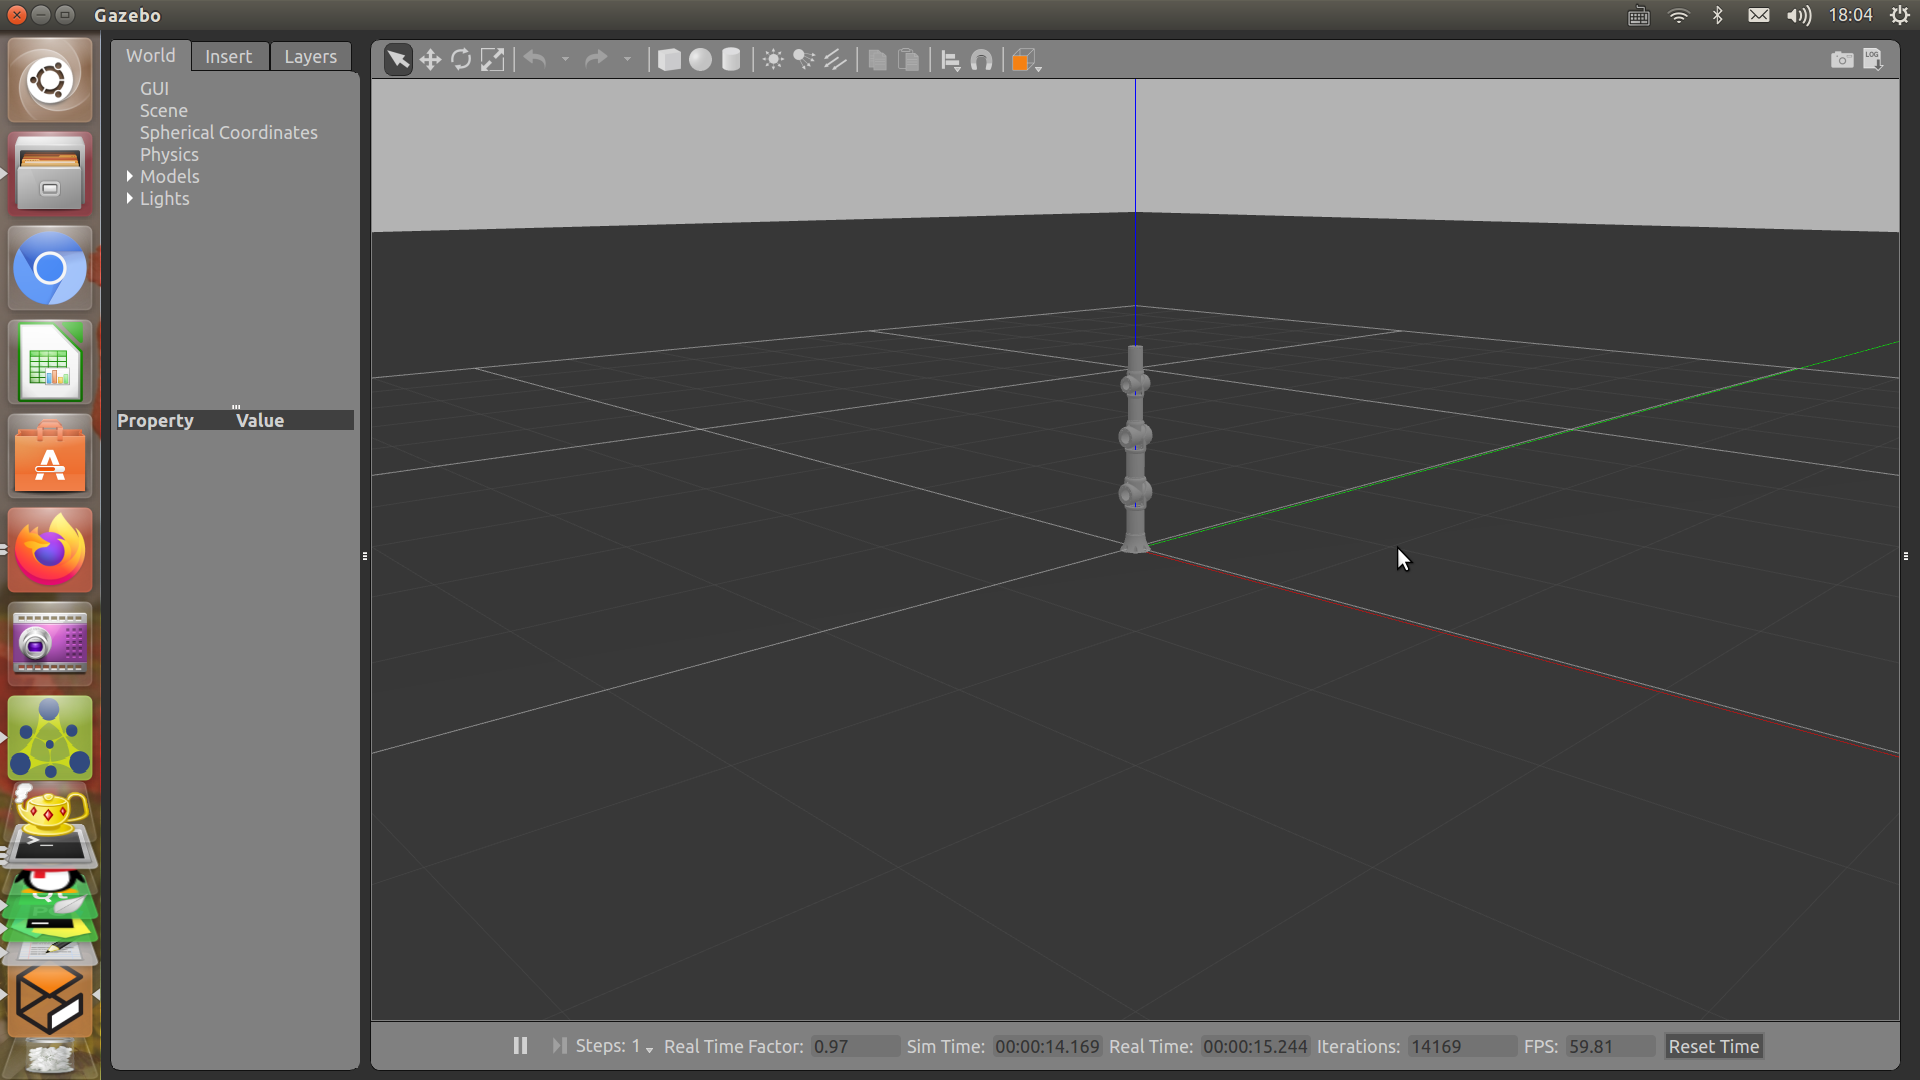
Task: Select the Rotate mode tool
Action: click(461, 60)
